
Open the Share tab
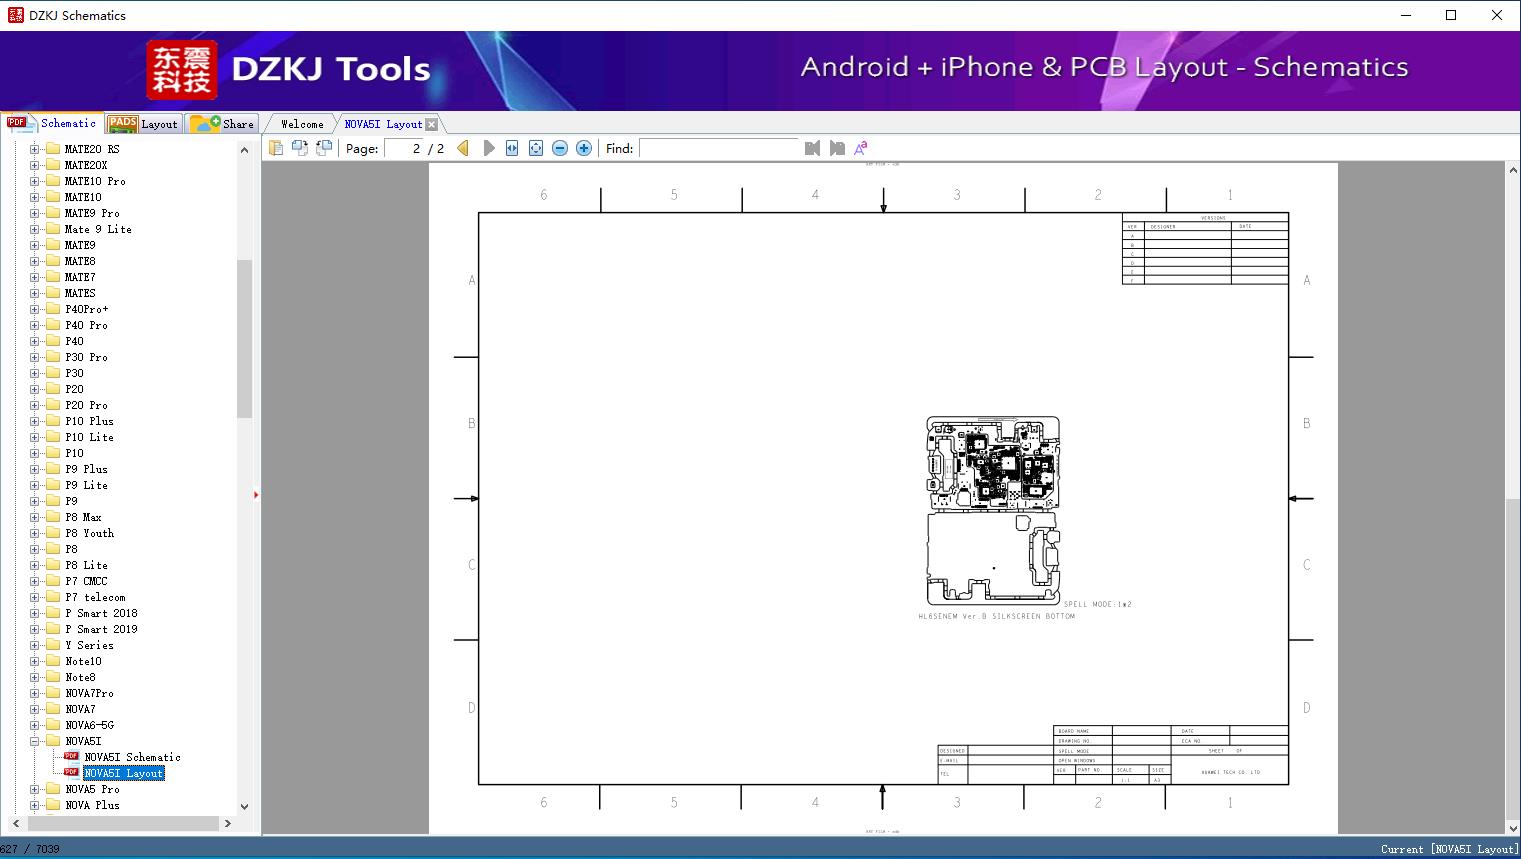[x=222, y=124]
